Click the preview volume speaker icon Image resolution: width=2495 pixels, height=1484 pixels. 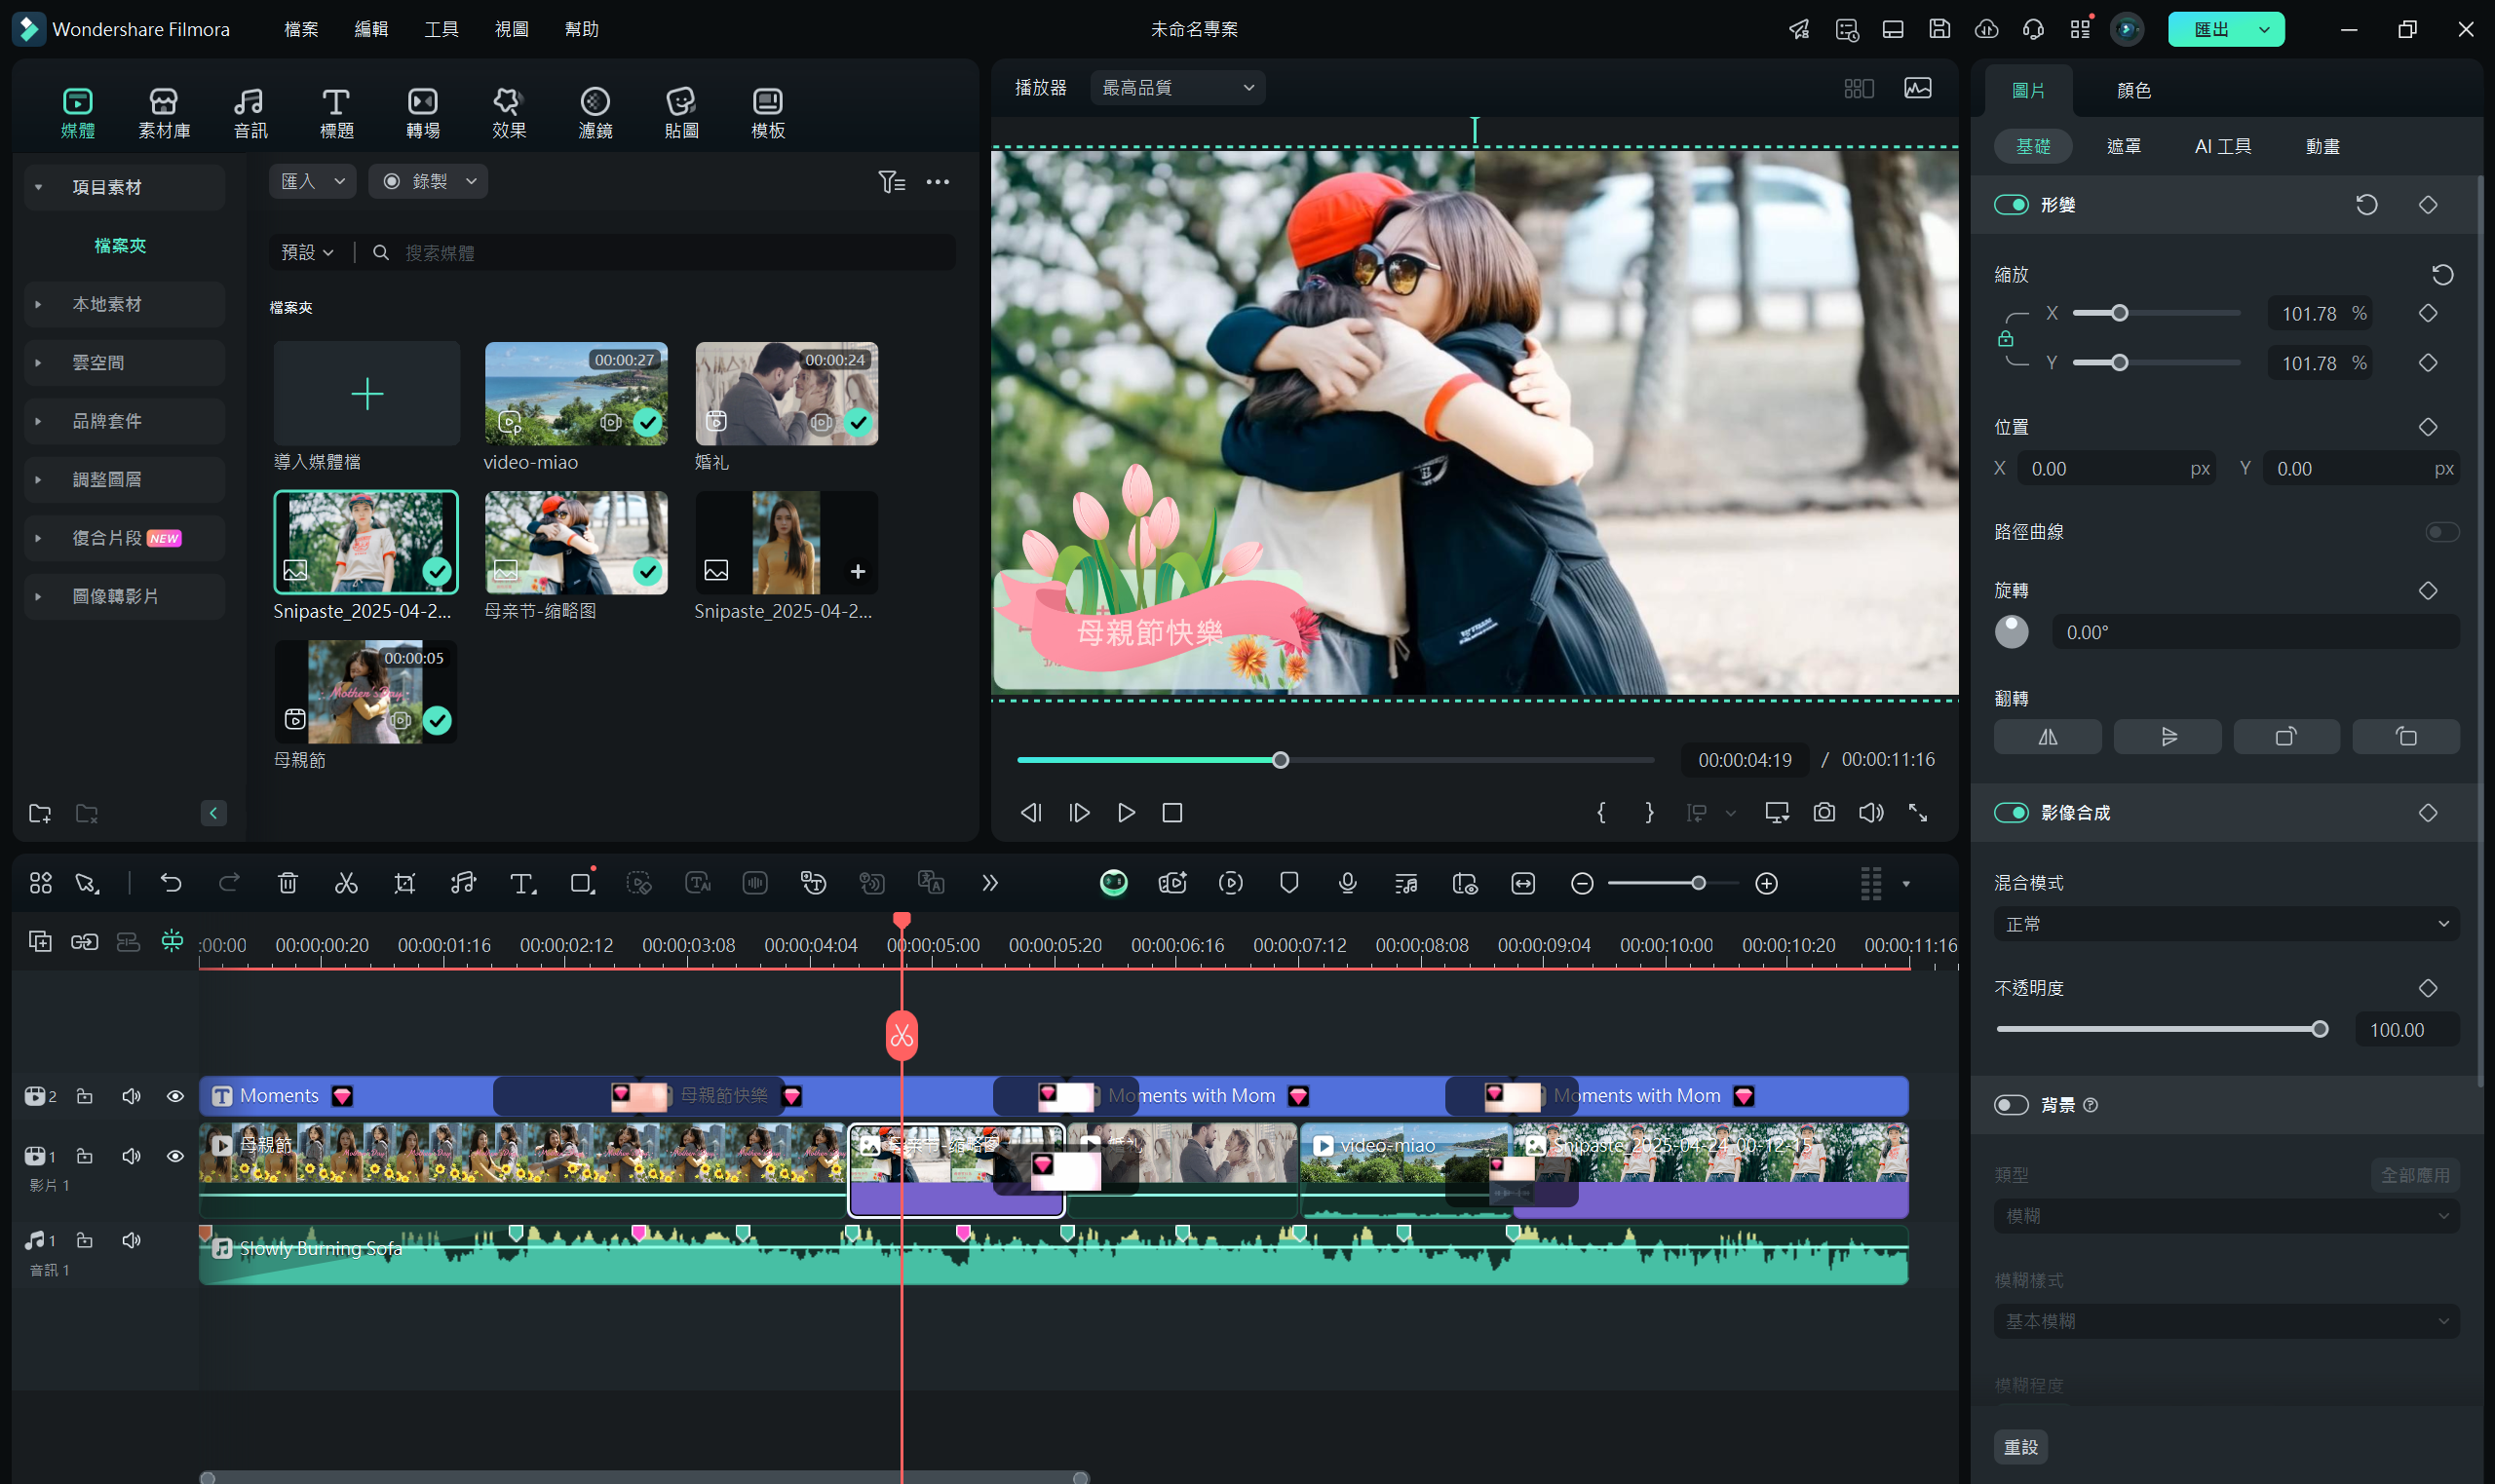[1871, 813]
